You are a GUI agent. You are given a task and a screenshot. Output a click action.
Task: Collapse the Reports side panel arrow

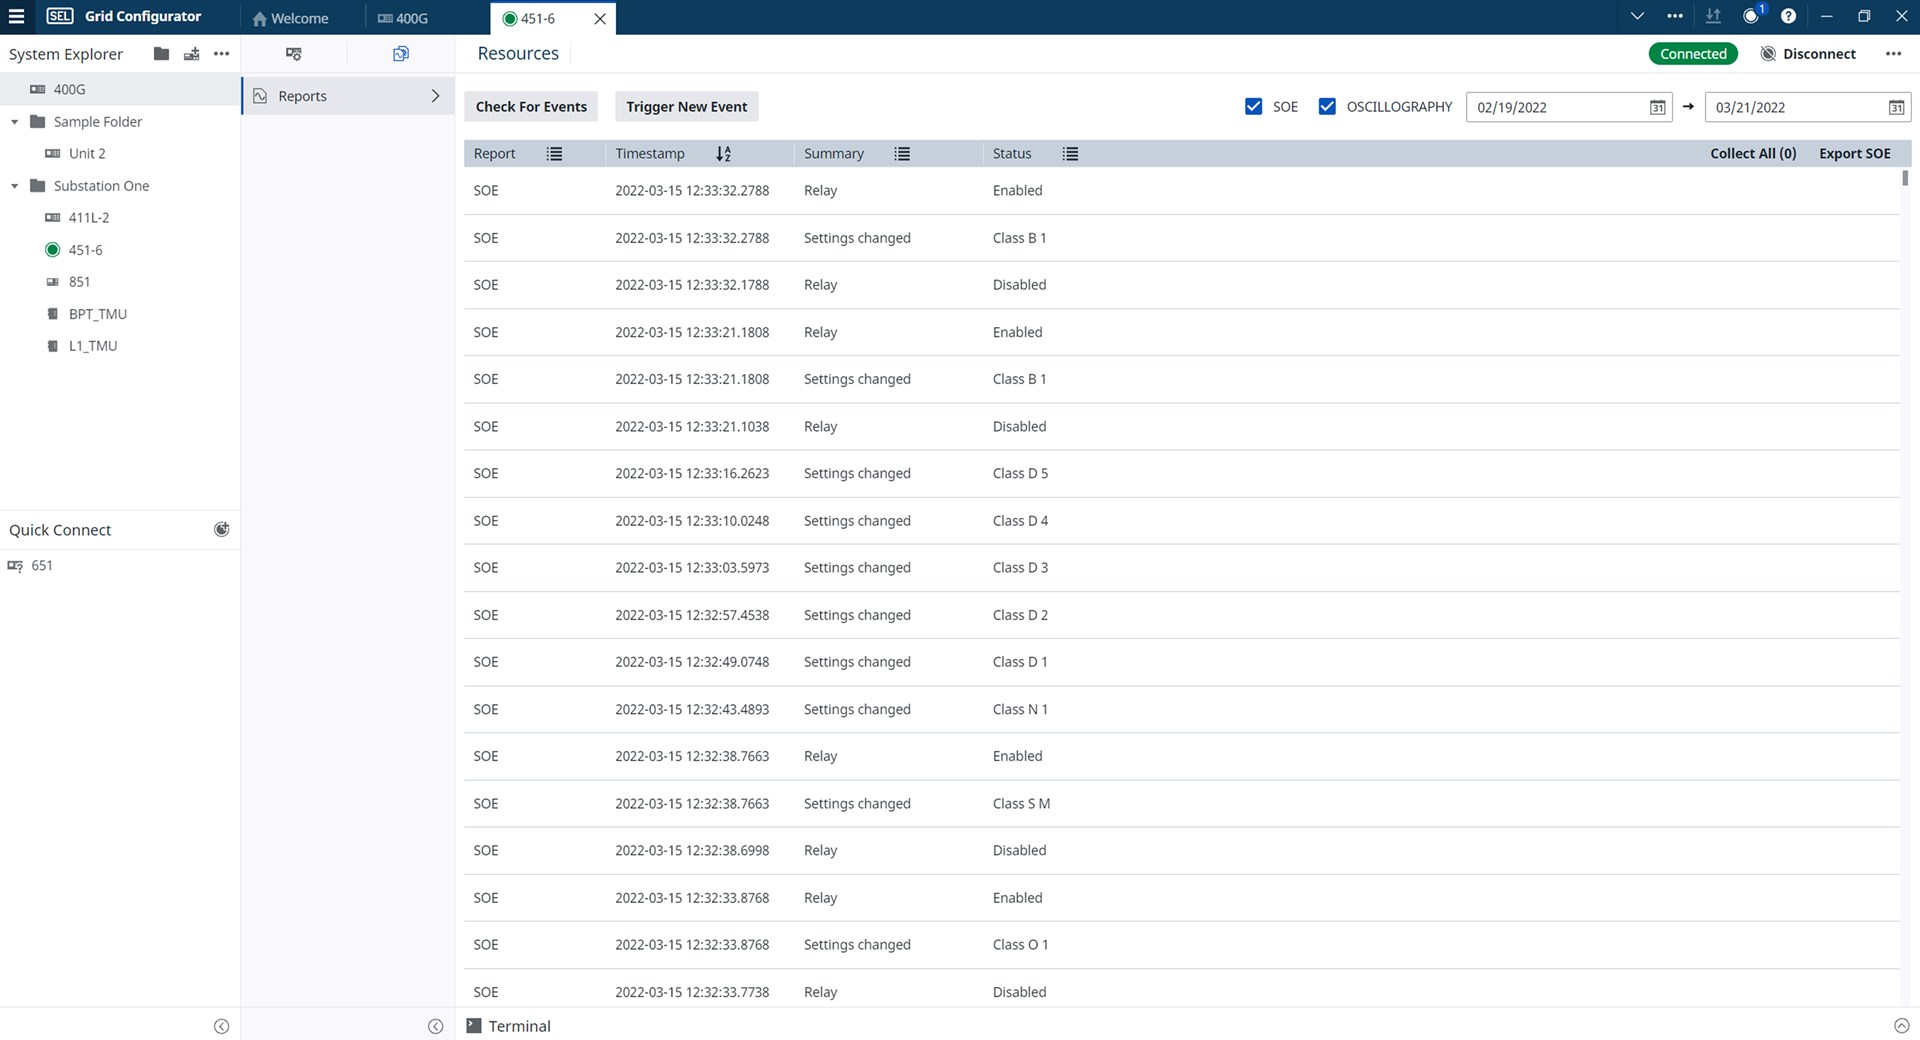(x=436, y=1026)
